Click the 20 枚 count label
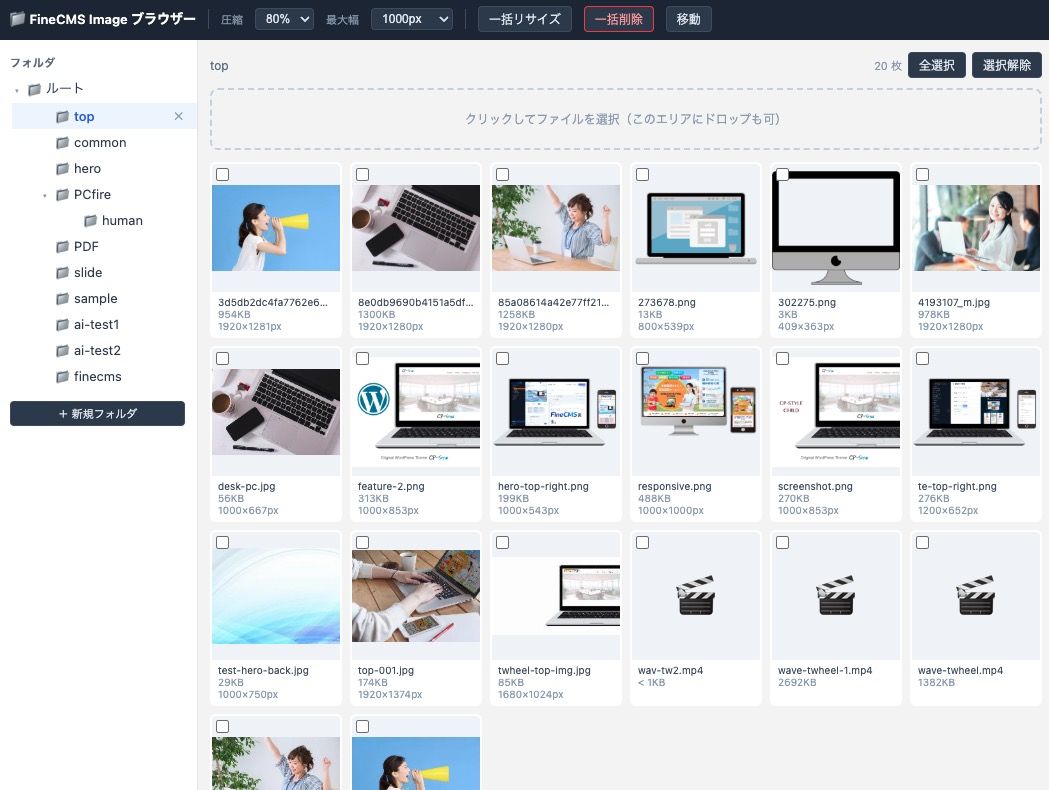 (888, 66)
